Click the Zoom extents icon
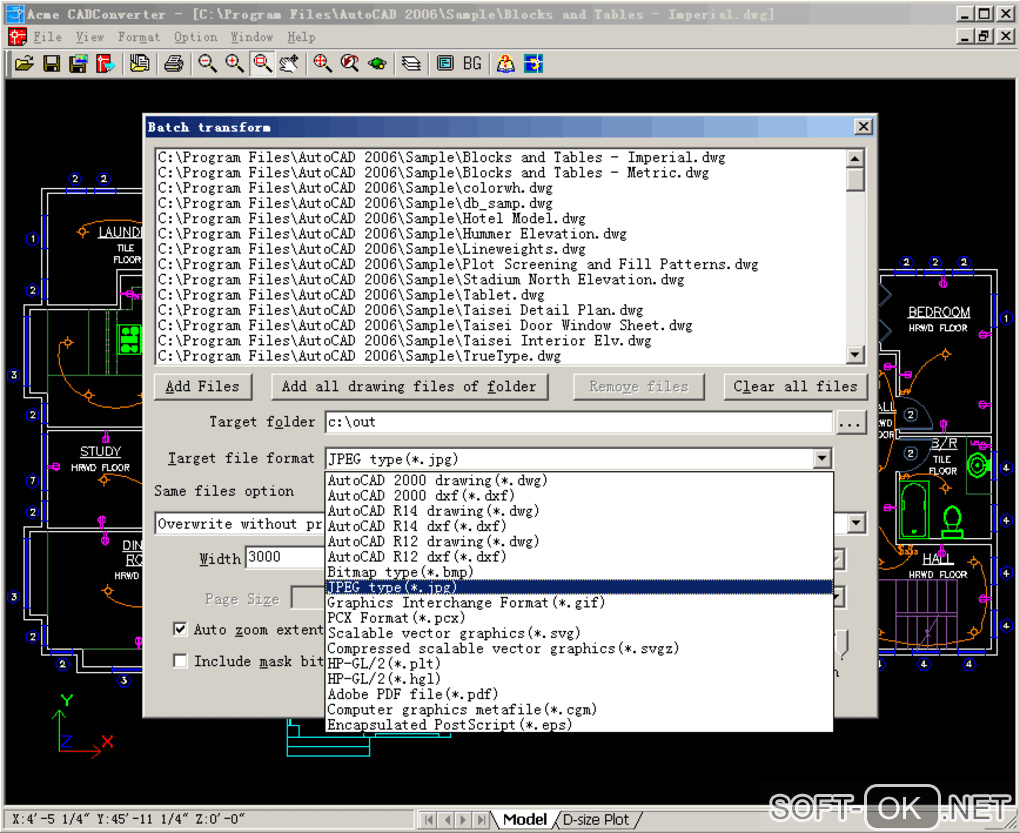1020x833 pixels. (x=322, y=64)
